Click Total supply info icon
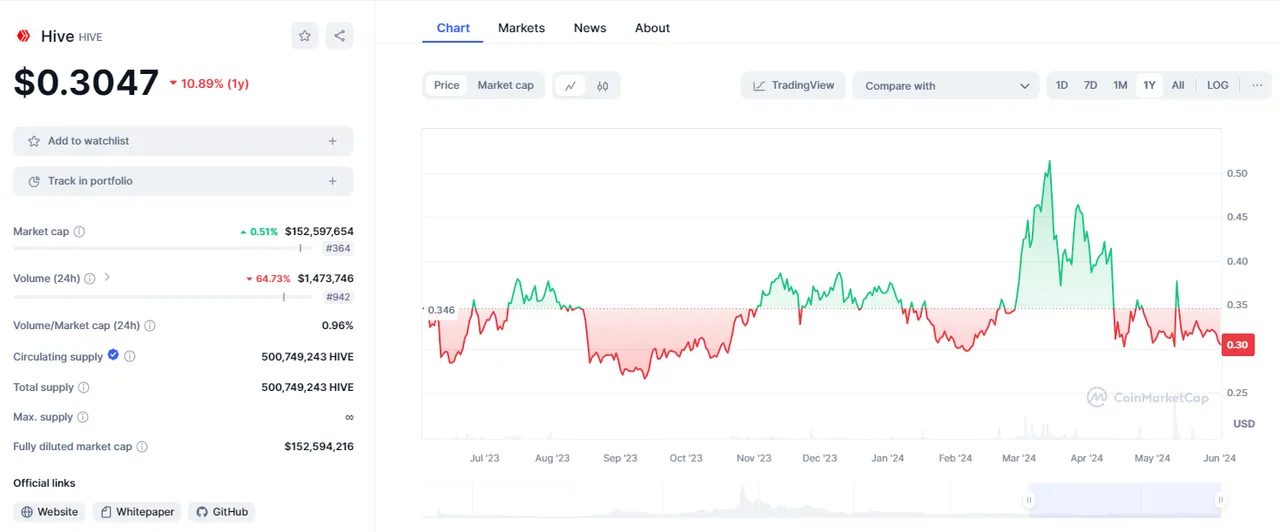1280x532 pixels. 84,388
